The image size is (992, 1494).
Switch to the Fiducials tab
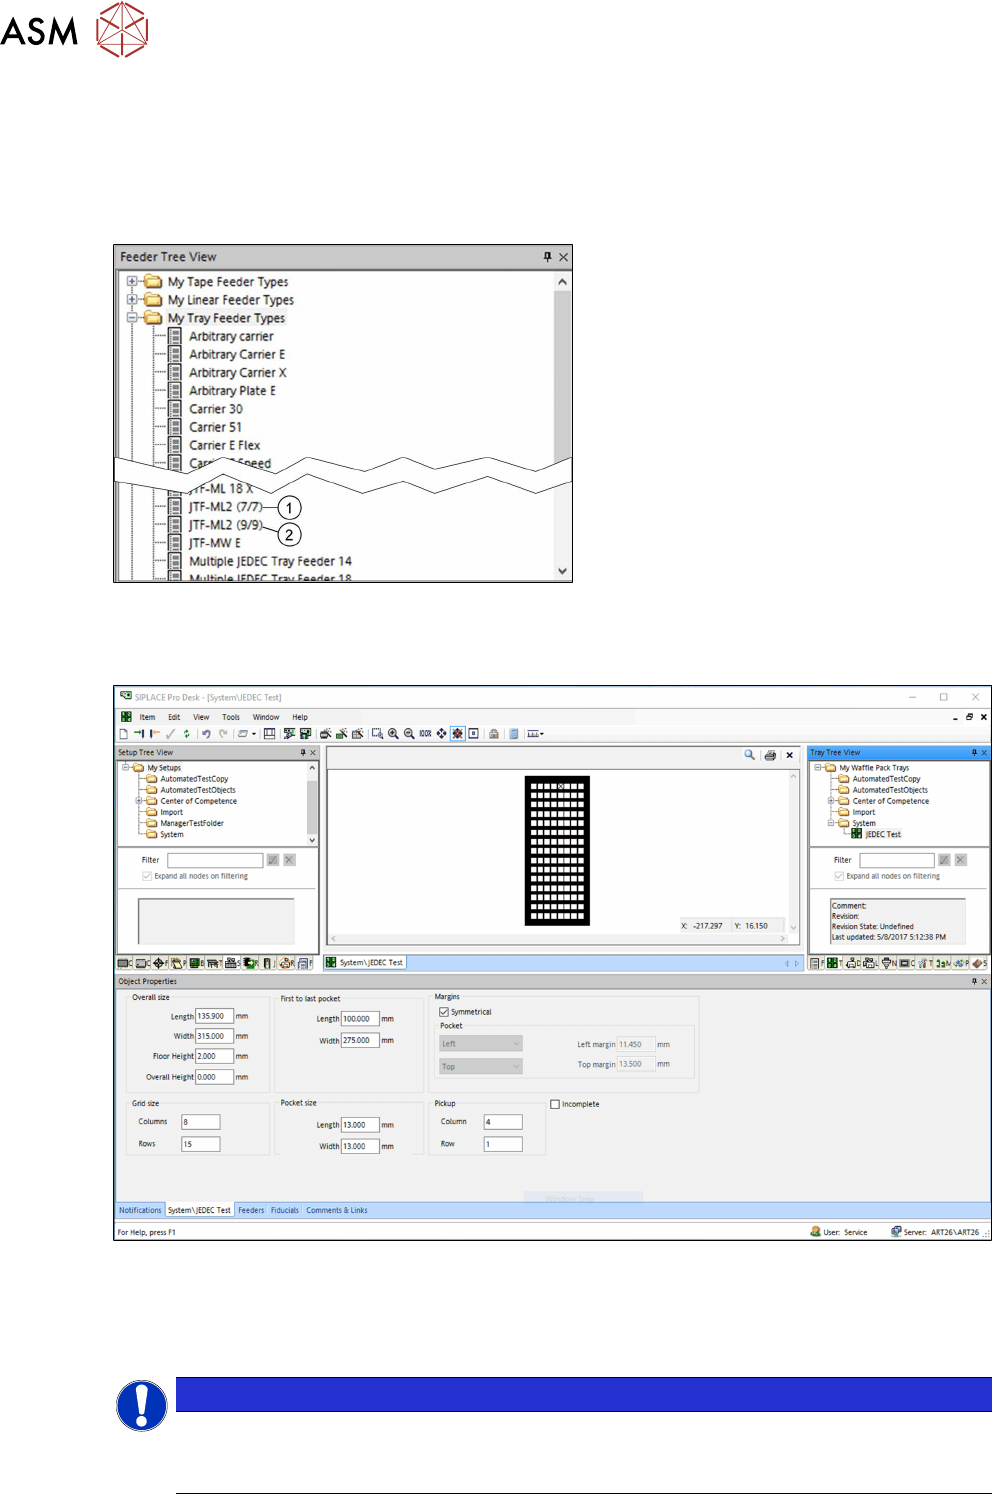pyautogui.click(x=285, y=1210)
